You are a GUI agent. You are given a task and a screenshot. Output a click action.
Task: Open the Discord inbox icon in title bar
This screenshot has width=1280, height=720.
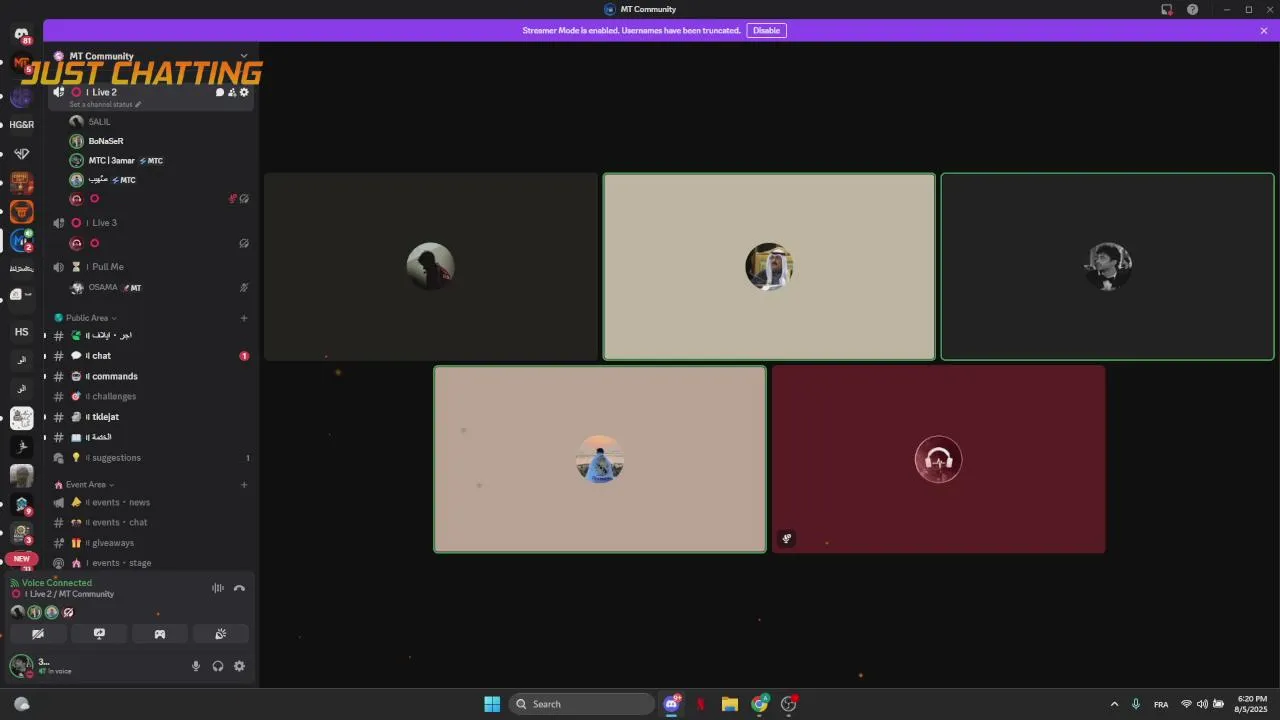1167,10
